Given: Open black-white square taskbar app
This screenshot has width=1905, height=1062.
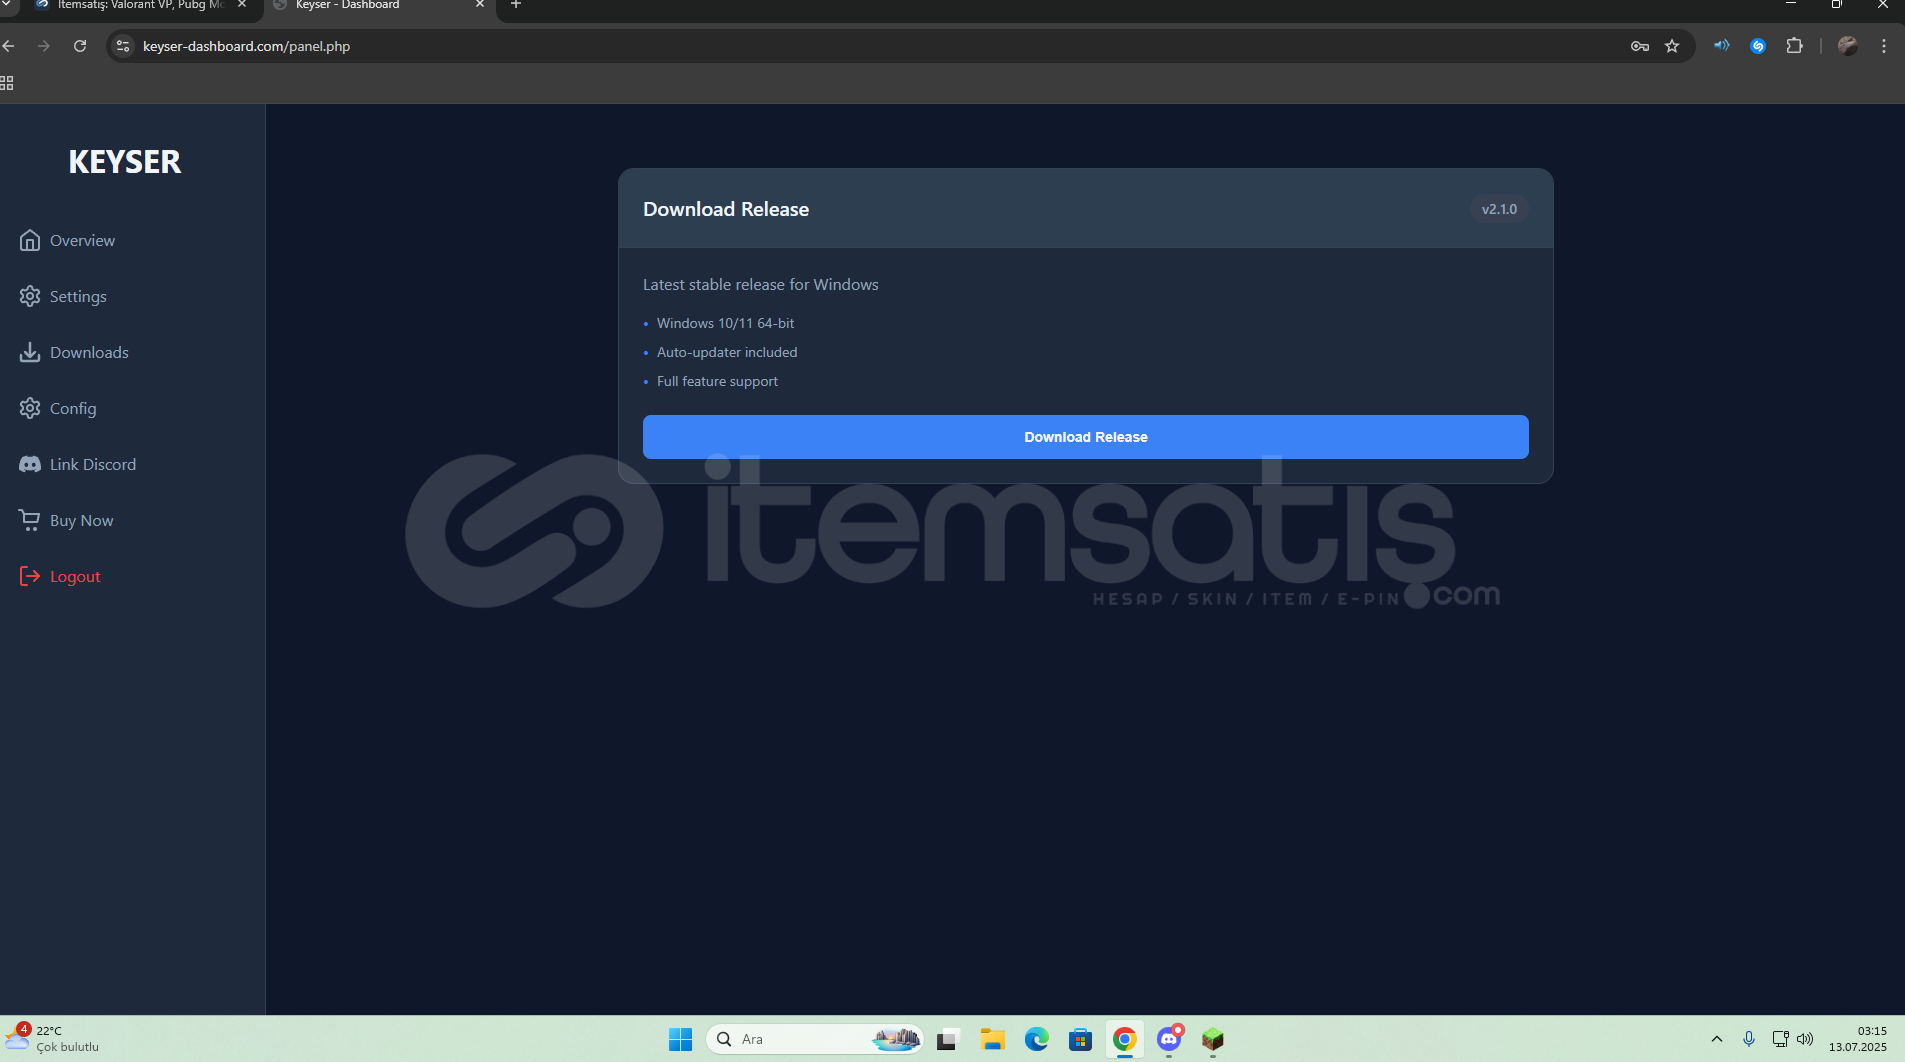Looking at the screenshot, I should click(947, 1039).
